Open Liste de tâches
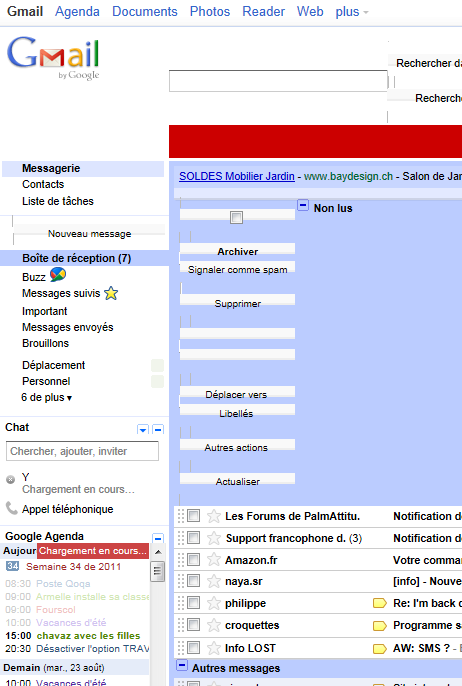Image resolution: width=462 pixels, height=686 pixels. 58,201
